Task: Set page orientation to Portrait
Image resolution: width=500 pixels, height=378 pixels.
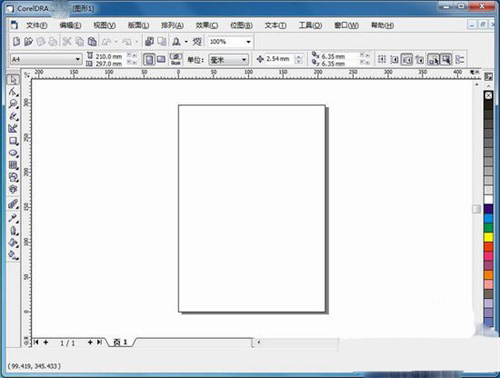Action: (x=149, y=60)
